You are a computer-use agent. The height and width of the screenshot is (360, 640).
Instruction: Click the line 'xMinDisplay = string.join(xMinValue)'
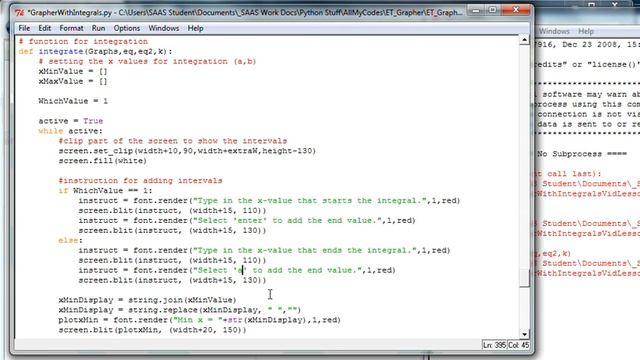click(x=147, y=300)
